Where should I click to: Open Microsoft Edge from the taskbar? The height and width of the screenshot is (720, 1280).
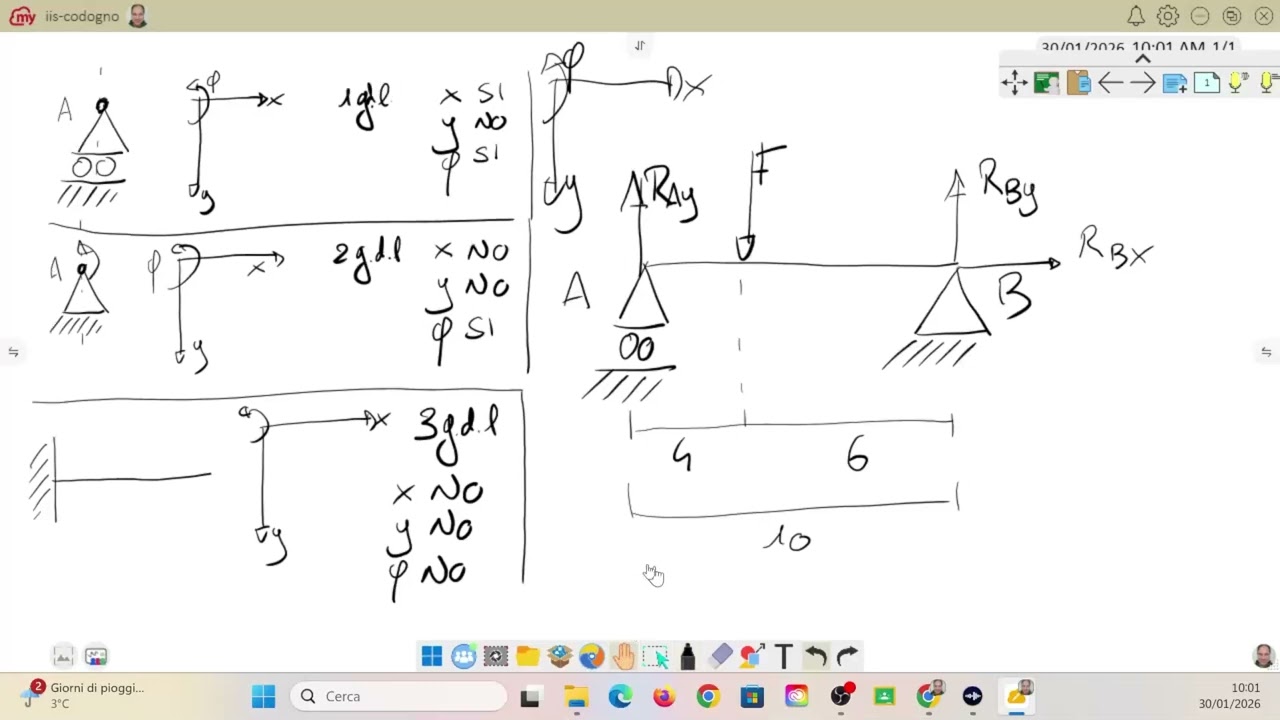[x=620, y=696]
